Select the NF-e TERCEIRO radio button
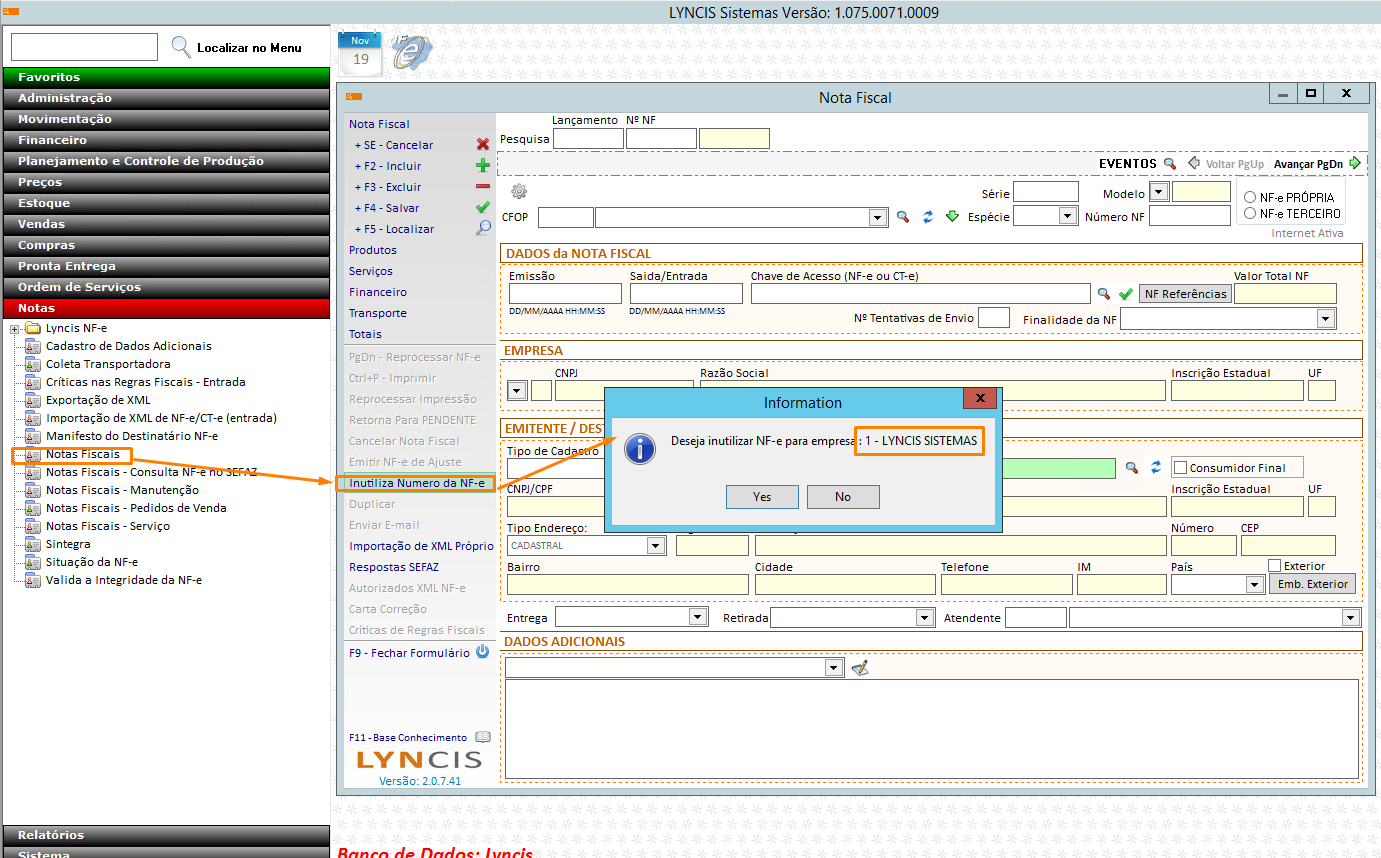 point(1249,213)
